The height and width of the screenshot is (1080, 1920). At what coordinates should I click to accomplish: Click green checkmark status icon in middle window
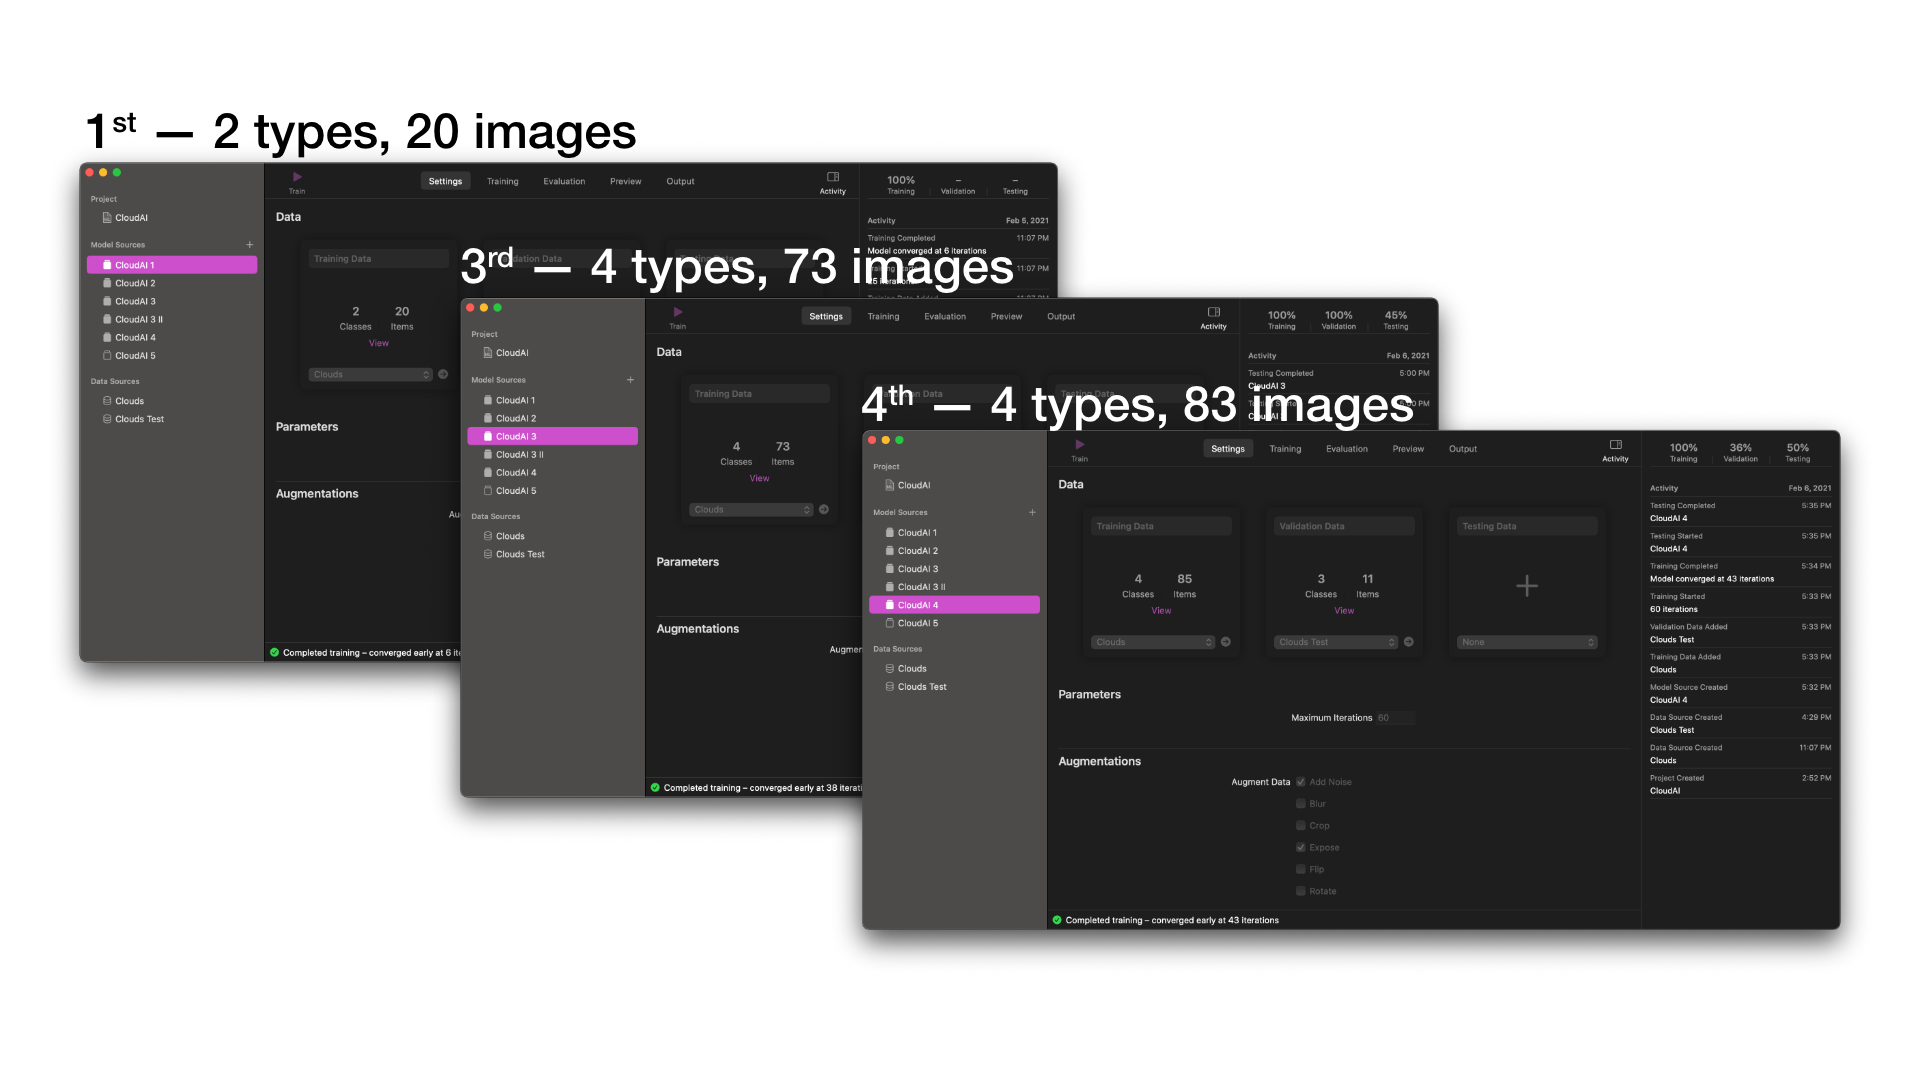point(655,788)
